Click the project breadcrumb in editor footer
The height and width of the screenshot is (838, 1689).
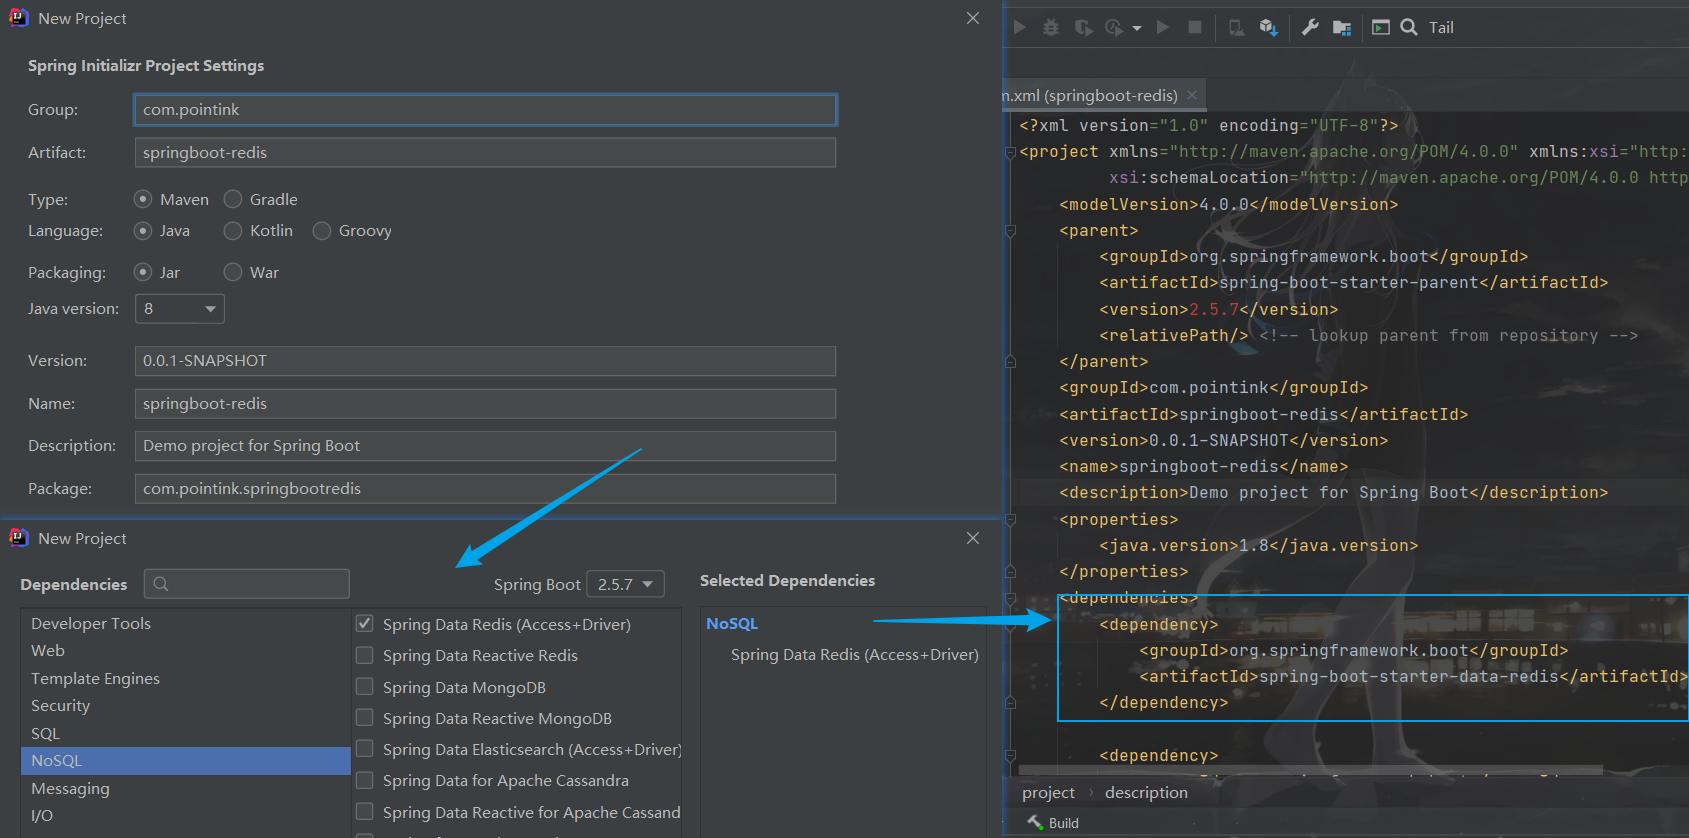pos(1048,792)
